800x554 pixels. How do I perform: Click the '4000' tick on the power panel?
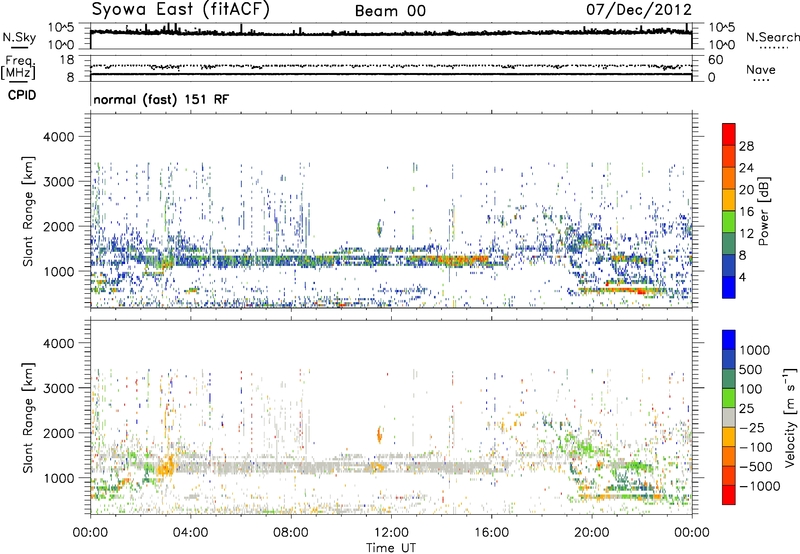(x=59, y=137)
